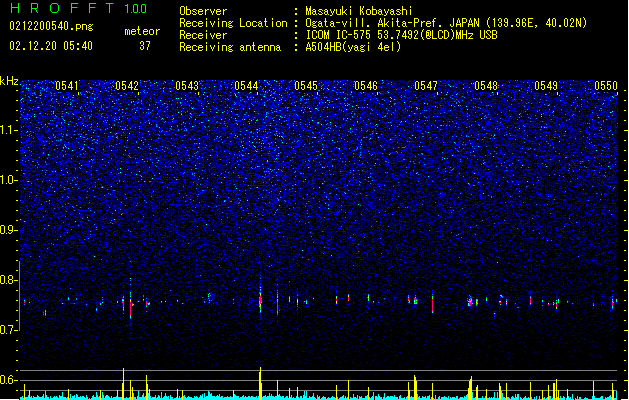Click the tallest yellow peak in bottom power graph
The image size is (629, 400).
click(x=260, y=383)
